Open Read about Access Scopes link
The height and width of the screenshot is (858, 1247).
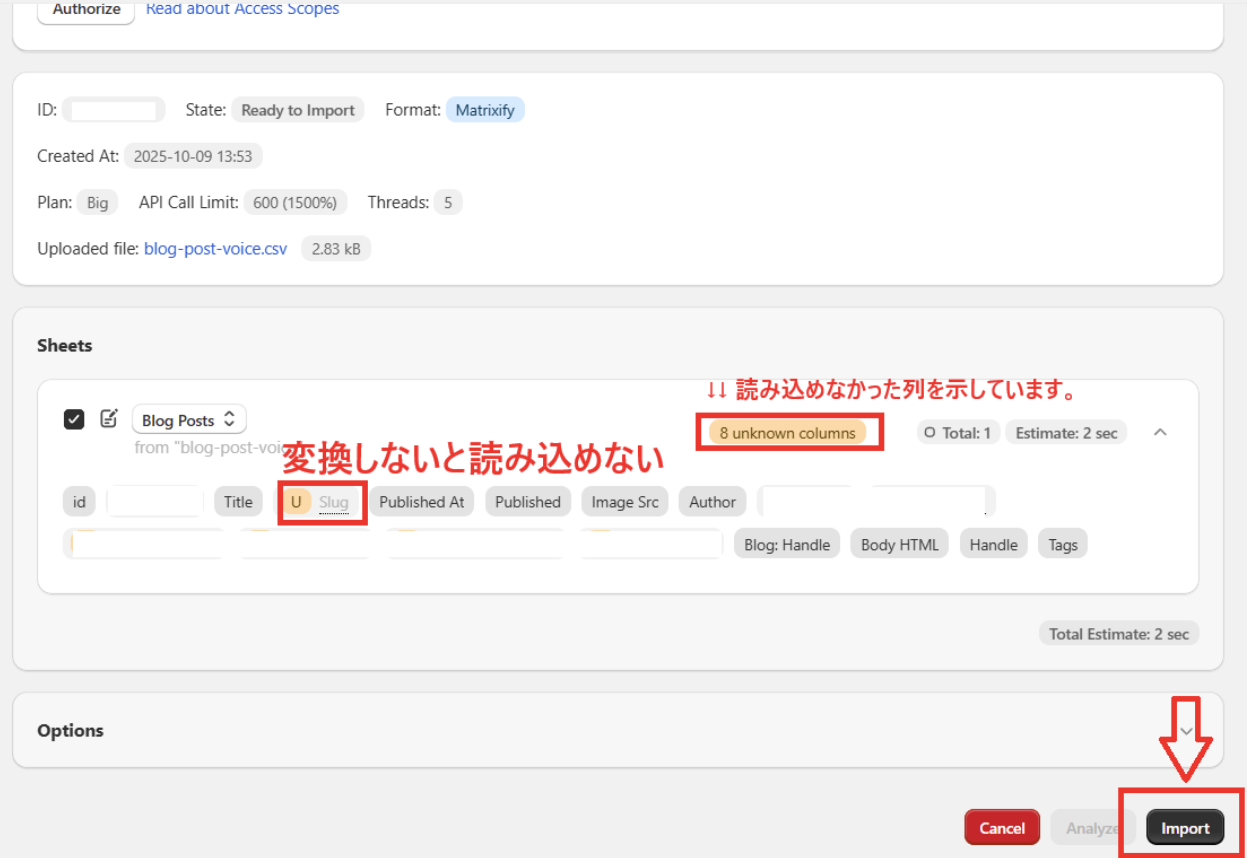[x=242, y=10]
